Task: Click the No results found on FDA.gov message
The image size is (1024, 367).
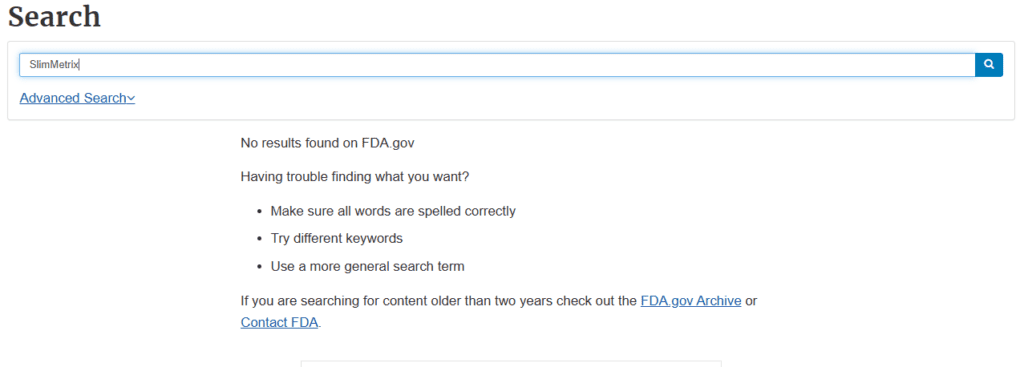Action: point(328,142)
